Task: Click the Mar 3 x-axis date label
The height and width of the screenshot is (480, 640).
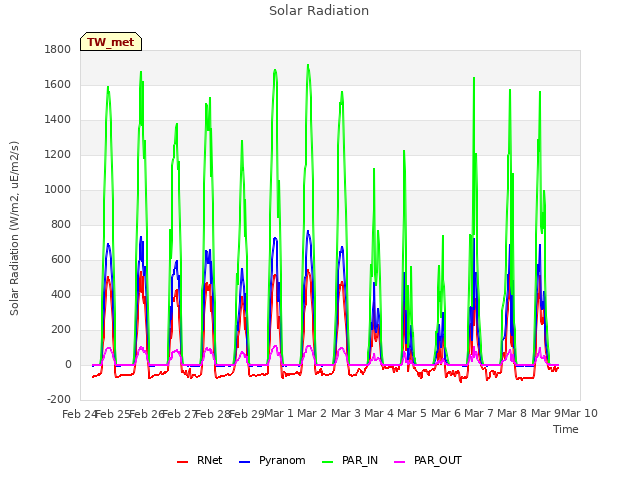Action: pos(345,413)
